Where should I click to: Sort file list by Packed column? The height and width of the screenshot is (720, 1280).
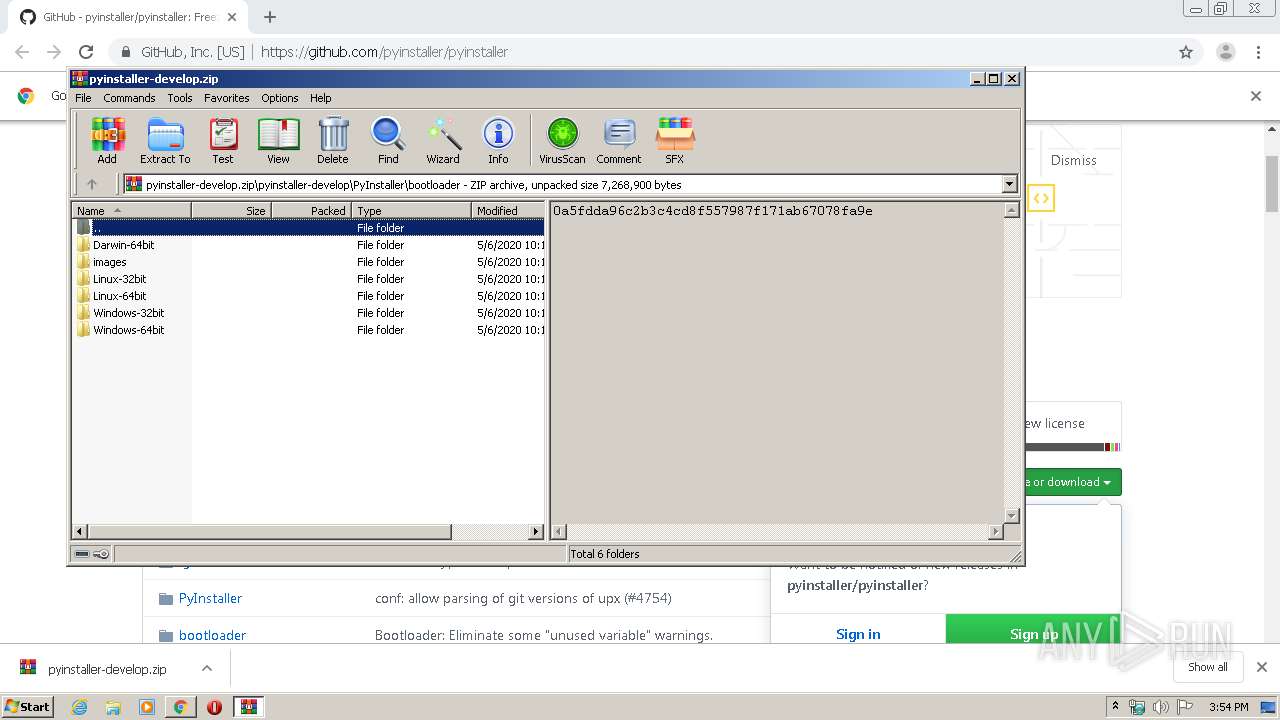(311, 210)
